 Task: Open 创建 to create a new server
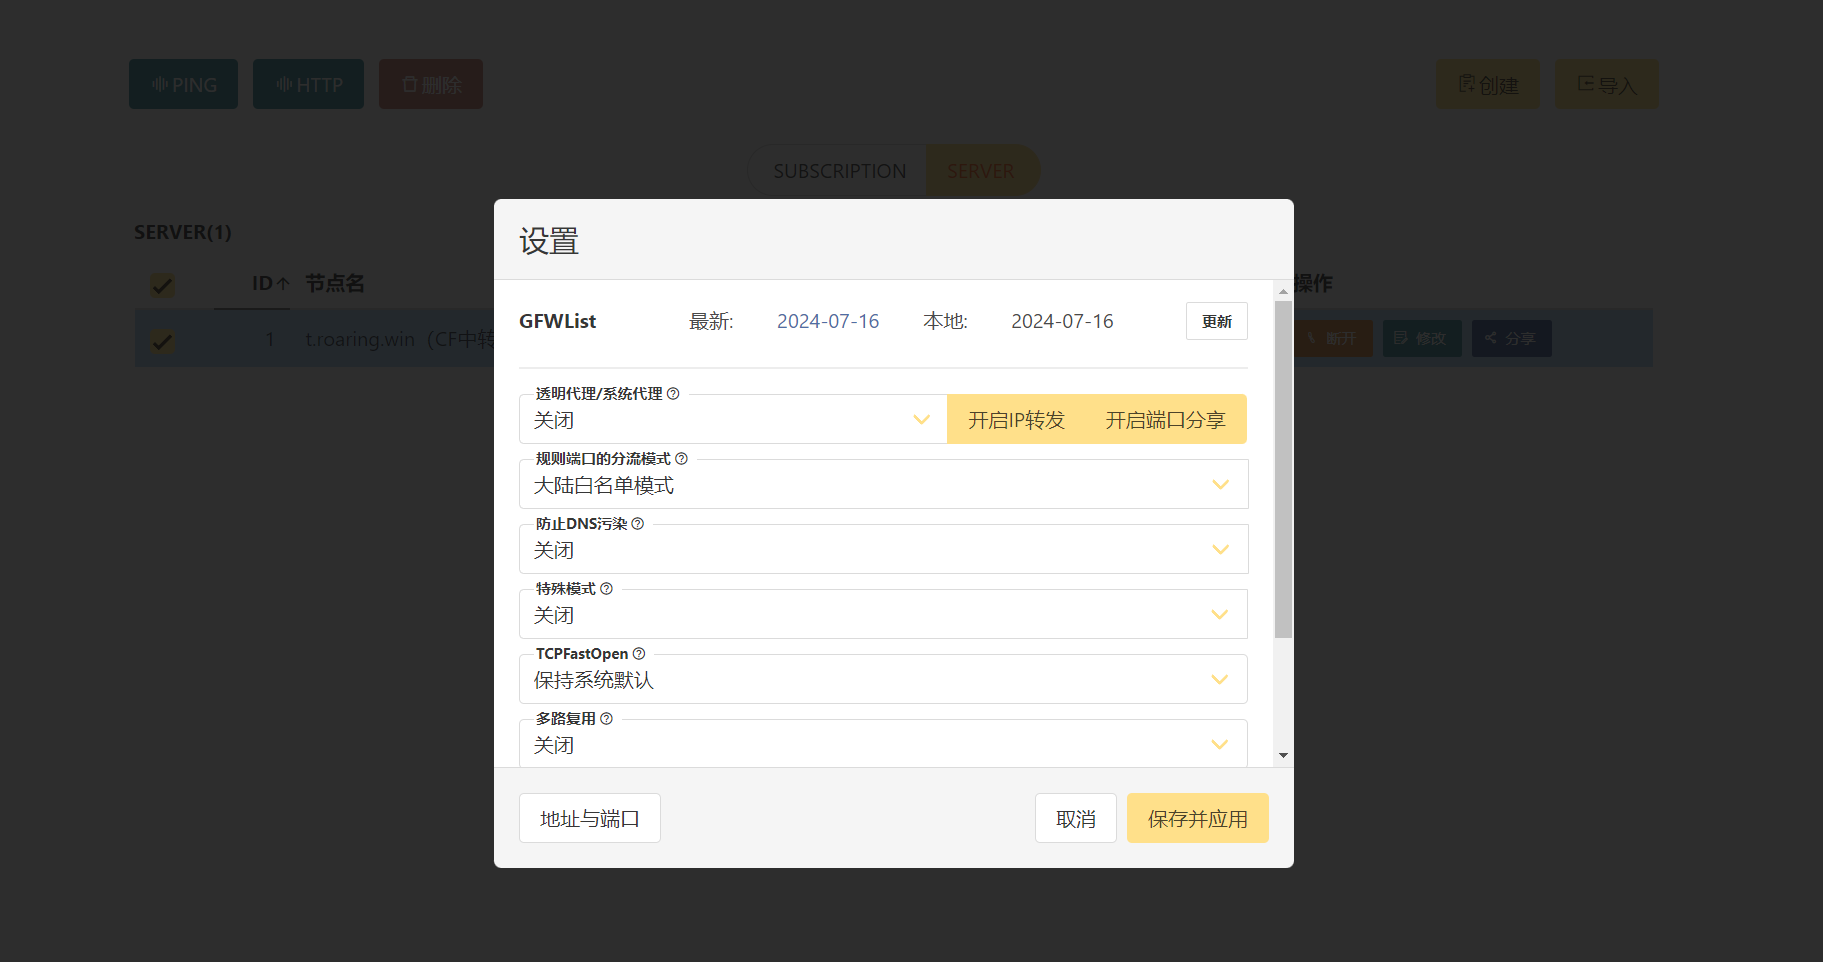point(1487,84)
